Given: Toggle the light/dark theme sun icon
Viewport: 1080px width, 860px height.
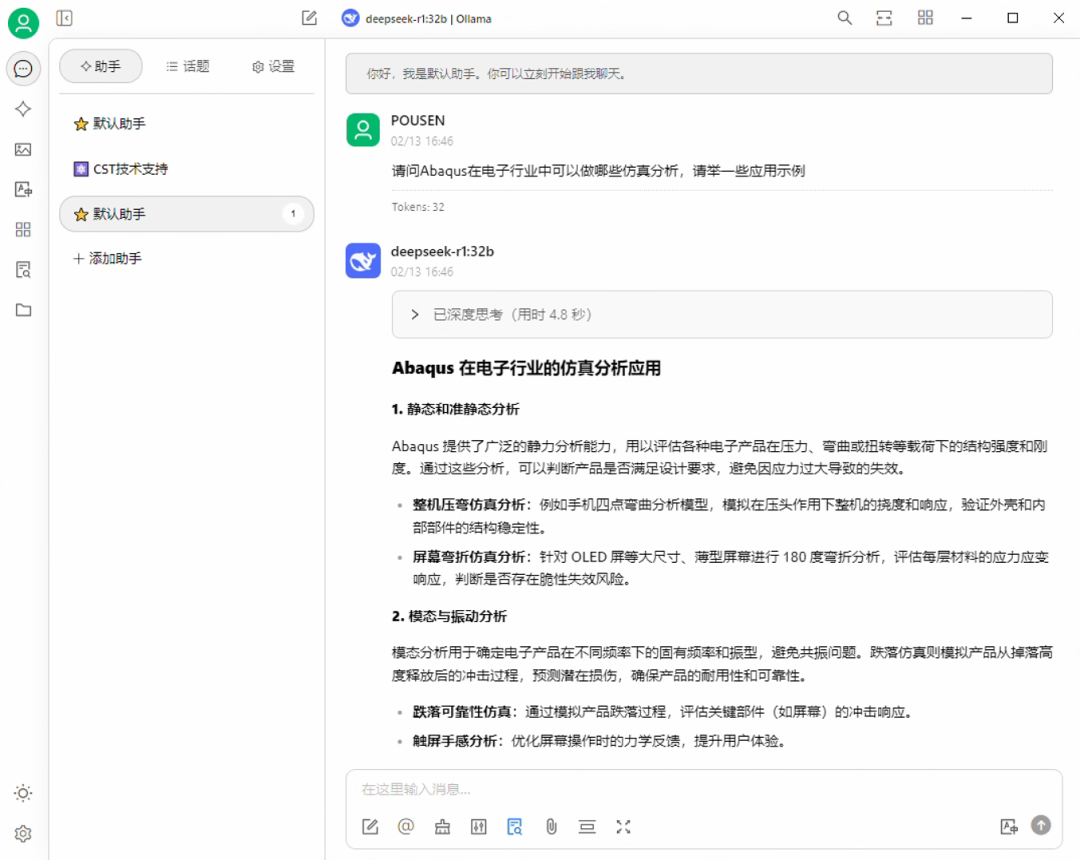Looking at the screenshot, I should (23, 793).
